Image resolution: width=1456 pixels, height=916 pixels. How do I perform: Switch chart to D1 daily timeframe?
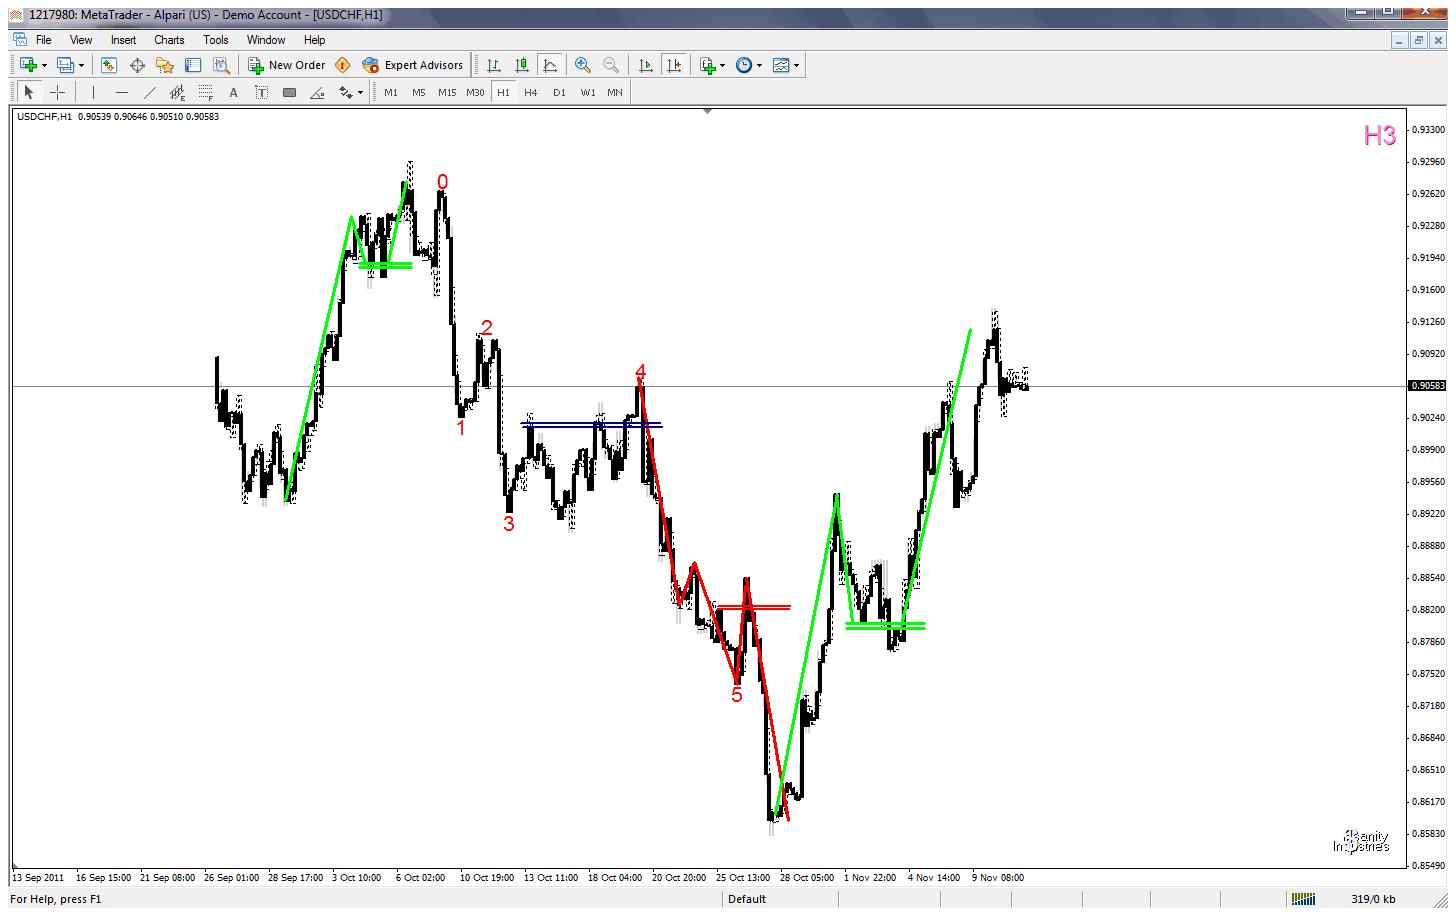tap(559, 92)
